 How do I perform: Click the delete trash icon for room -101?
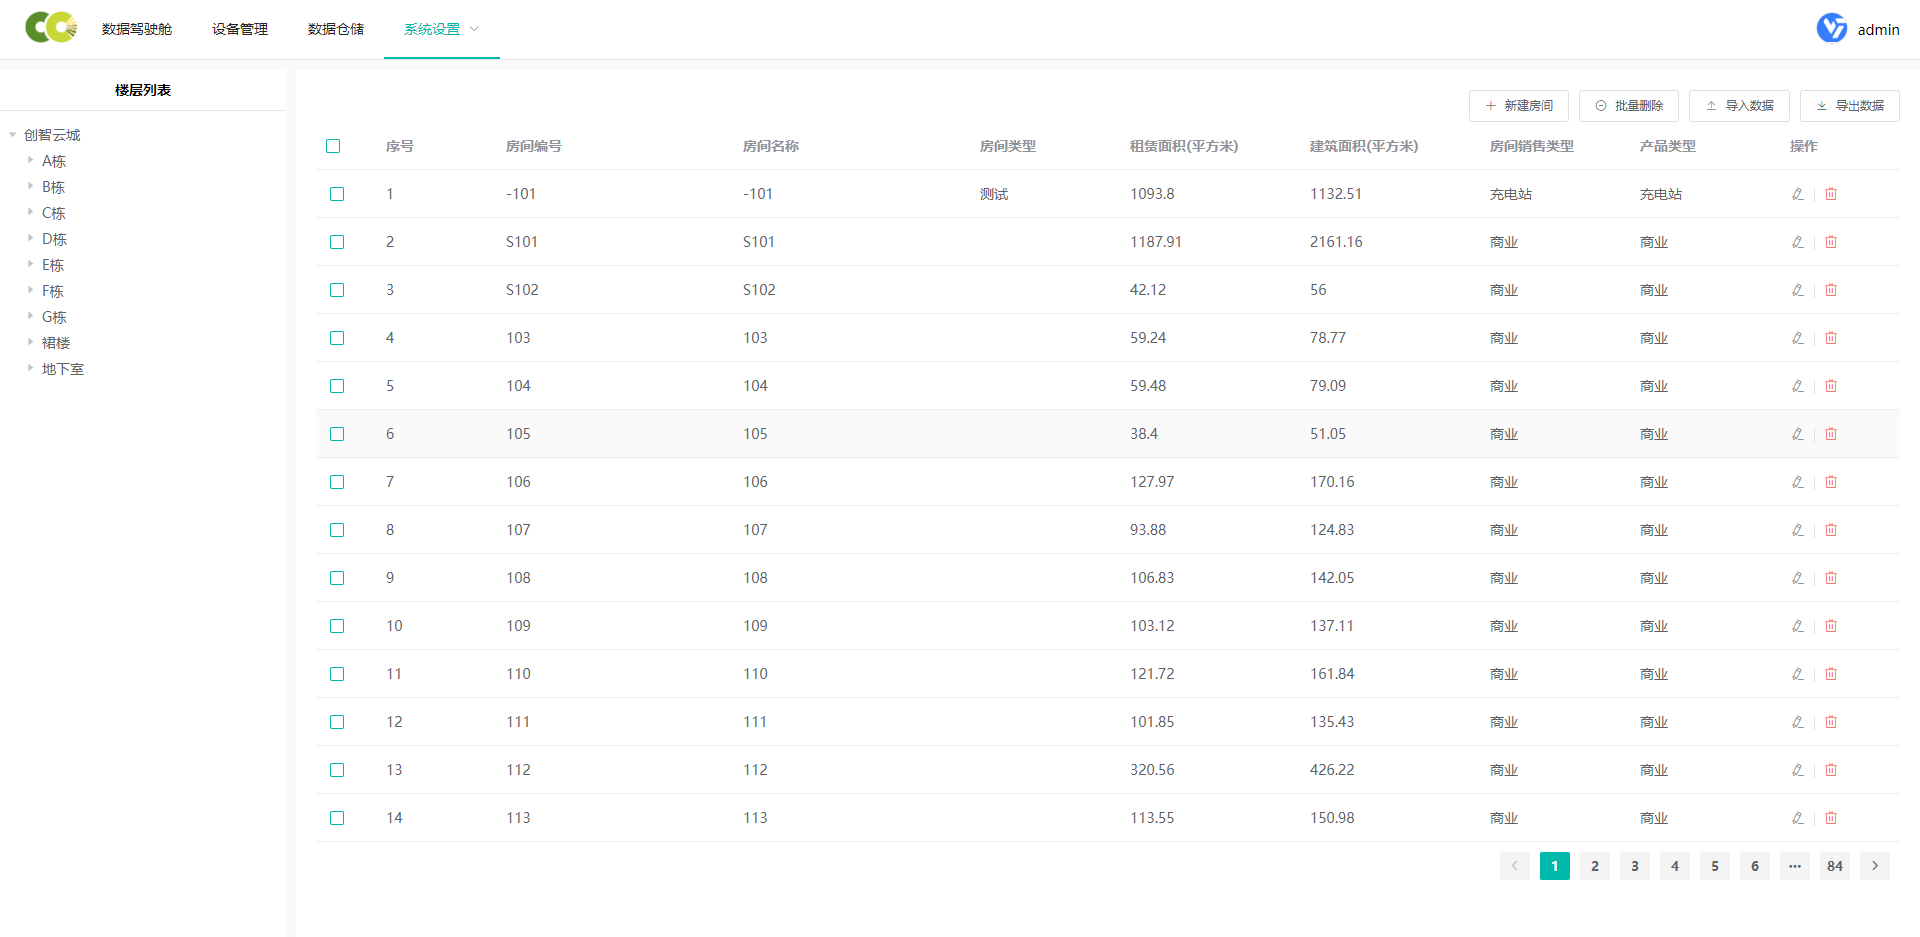1831,194
